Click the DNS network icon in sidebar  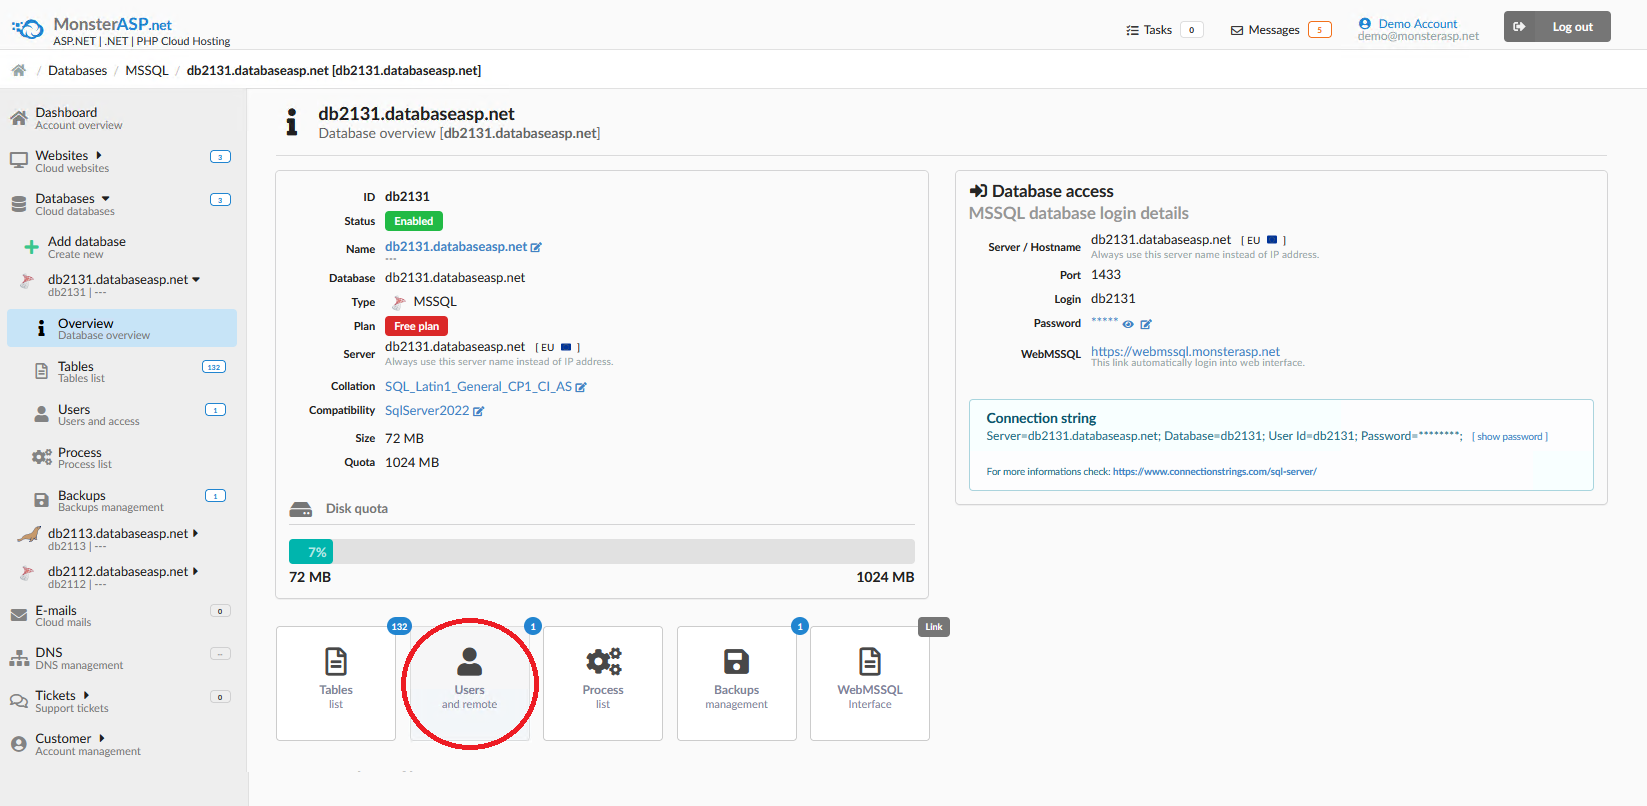coord(19,658)
